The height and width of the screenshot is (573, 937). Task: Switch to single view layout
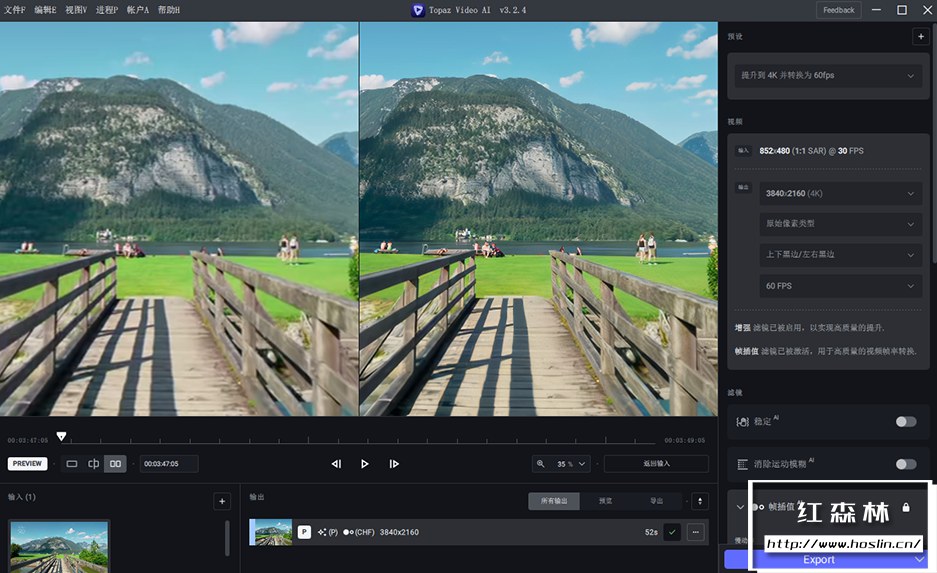click(x=71, y=464)
